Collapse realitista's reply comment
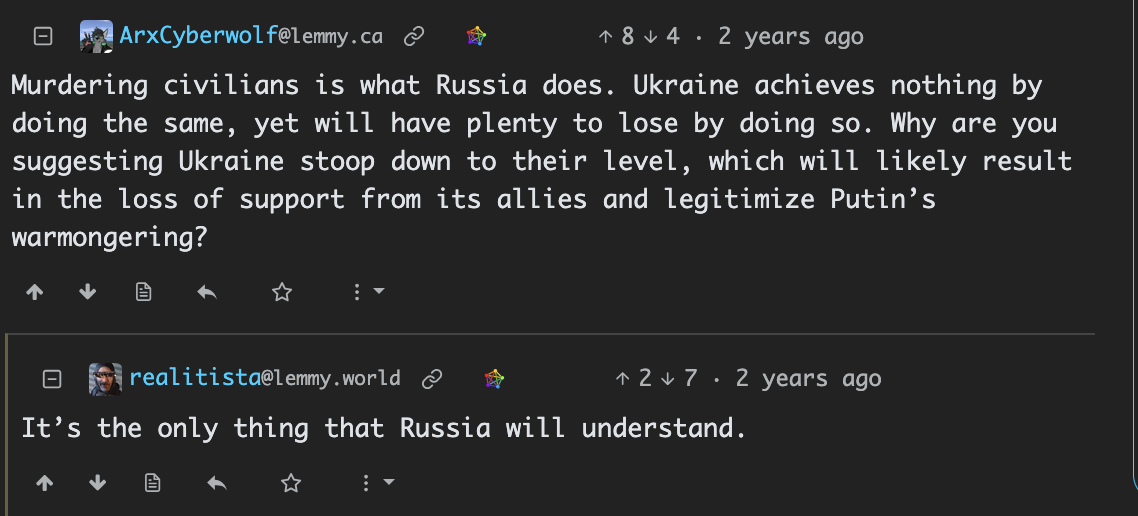Image resolution: width=1138 pixels, height=516 pixels. [53, 379]
